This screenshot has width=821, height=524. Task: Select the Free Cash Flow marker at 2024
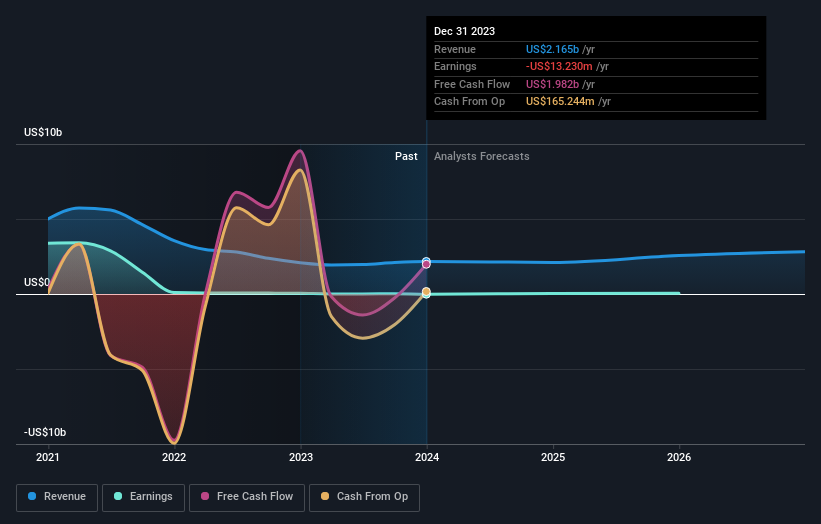(x=426, y=264)
